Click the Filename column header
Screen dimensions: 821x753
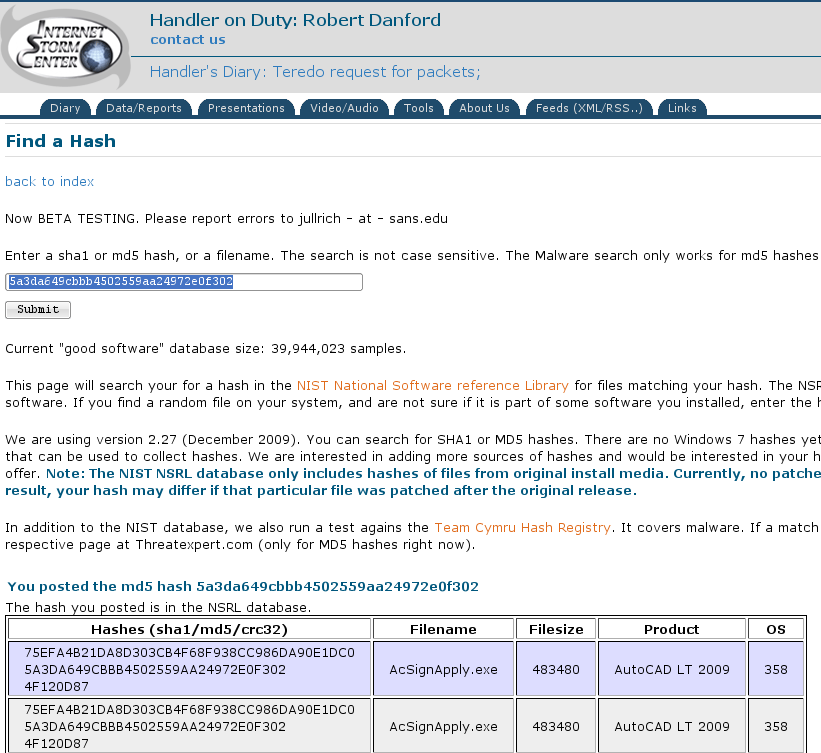pos(443,629)
